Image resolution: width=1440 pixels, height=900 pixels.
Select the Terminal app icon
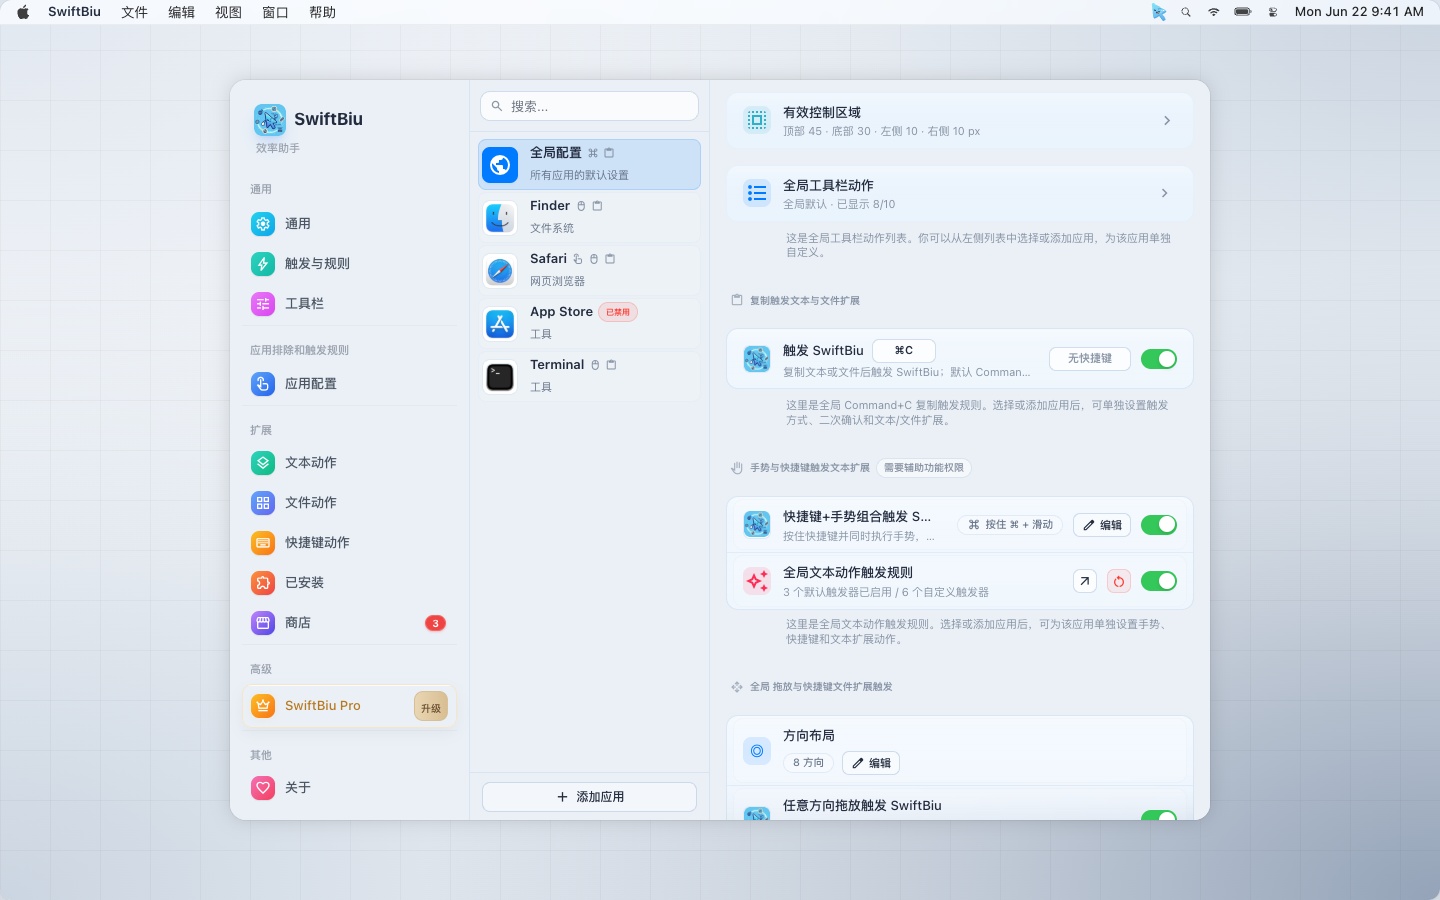500,376
